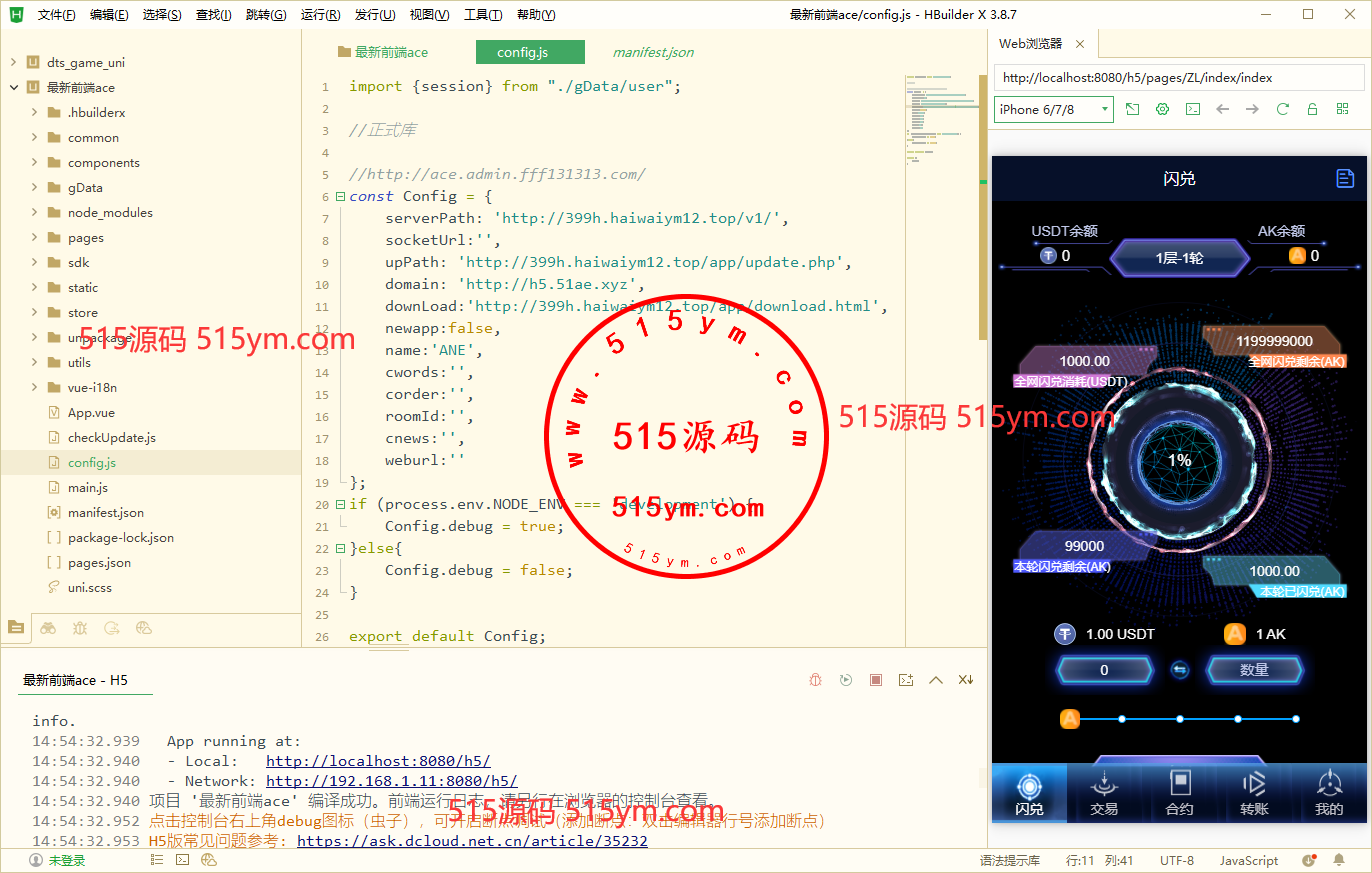Image resolution: width=1372 pixels, height=873 pixels.
Task: Open the search binoculars icon in sidebar bottom
Action: [48, 628]
